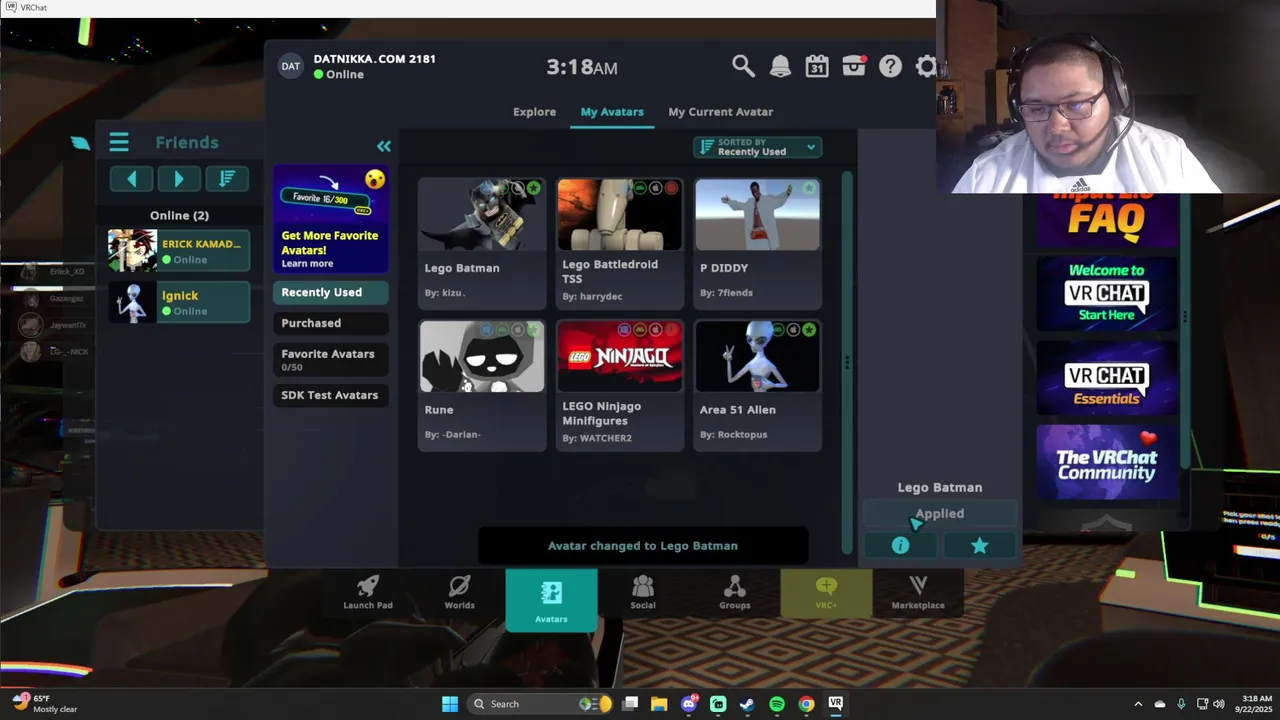The width and height of the screenshot is (1280, 720).
Task: Open File Explorer from the taskbar
Action: [659, 704]
